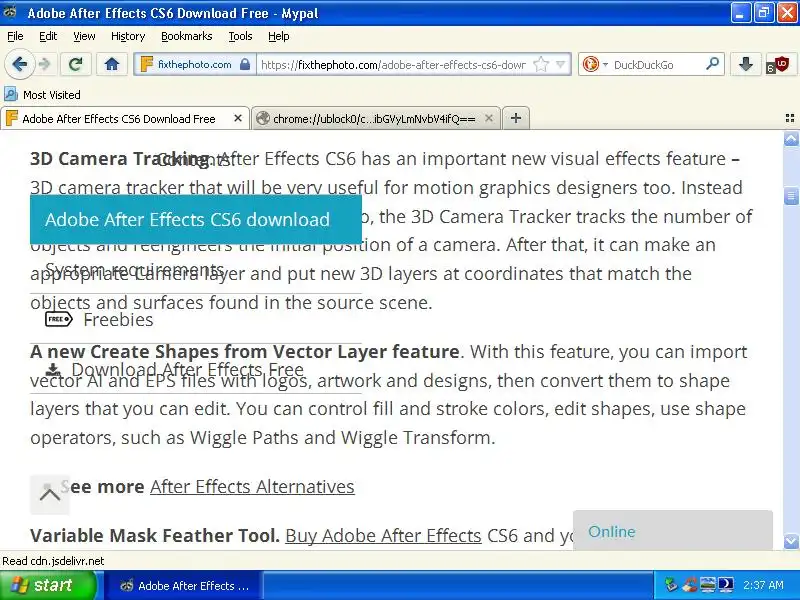The width and height of the screenshot is (800, 600).
Task: Click the Adobe After Effects CS6 download item
Action: [196, 219]
